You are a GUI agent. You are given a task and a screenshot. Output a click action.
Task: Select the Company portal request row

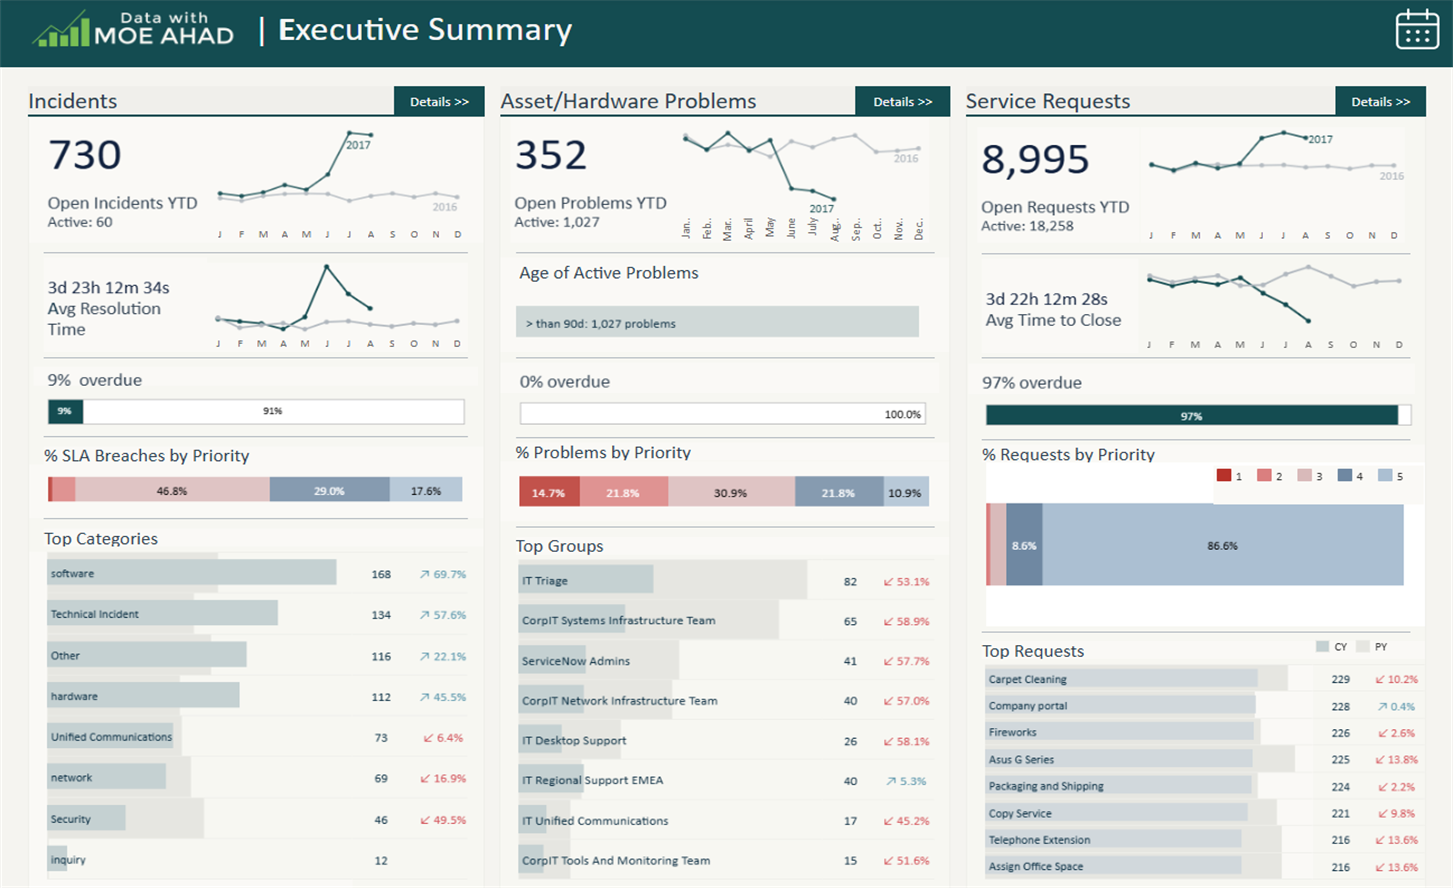[x=1203, y=706]
